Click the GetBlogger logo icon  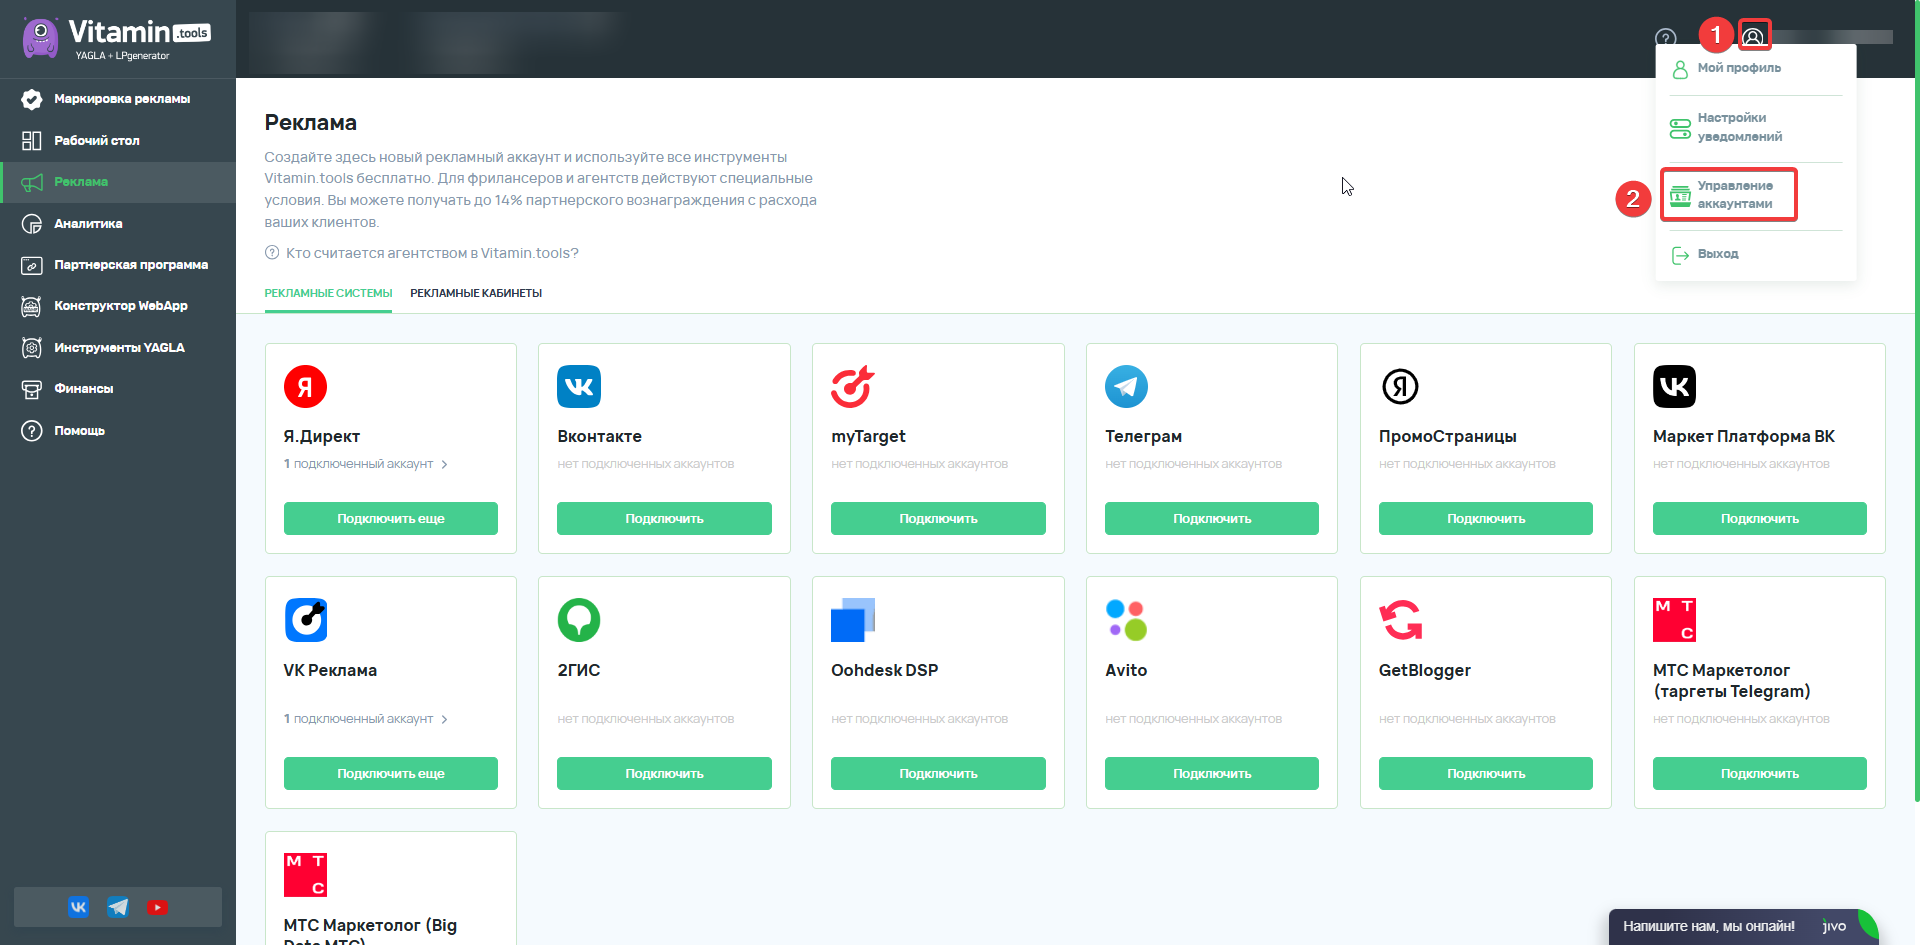[1400, 620]
